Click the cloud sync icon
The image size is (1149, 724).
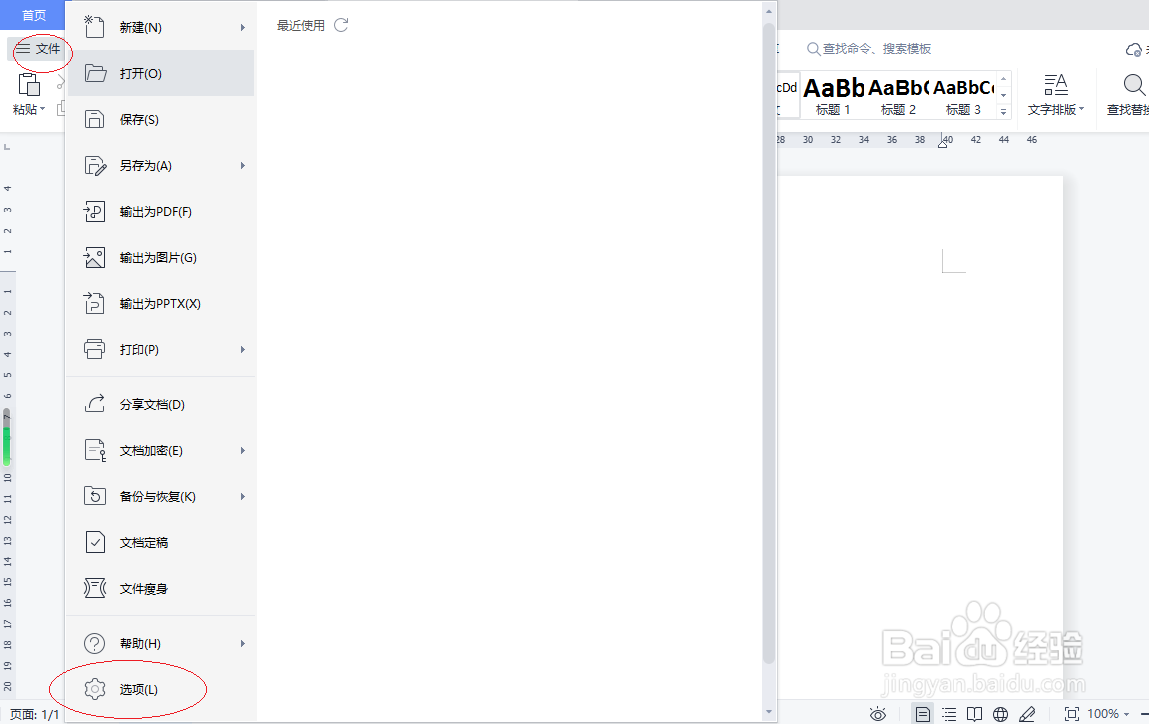pos(1133,49)
